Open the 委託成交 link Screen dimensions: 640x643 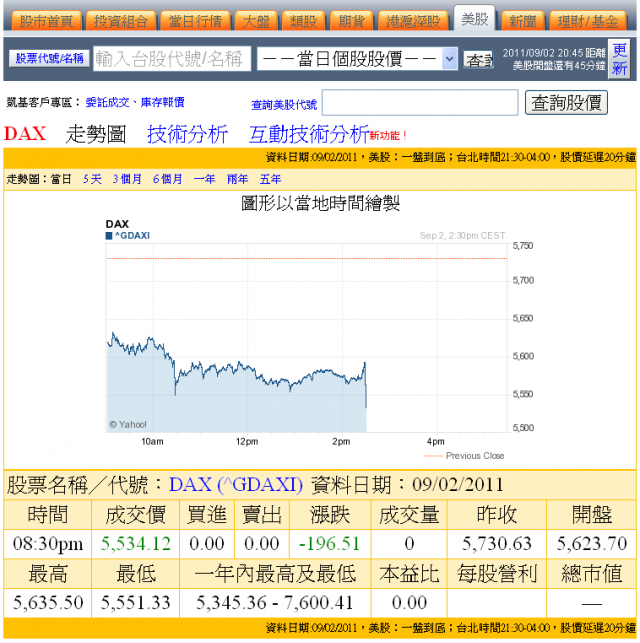[x=107, y=102]
